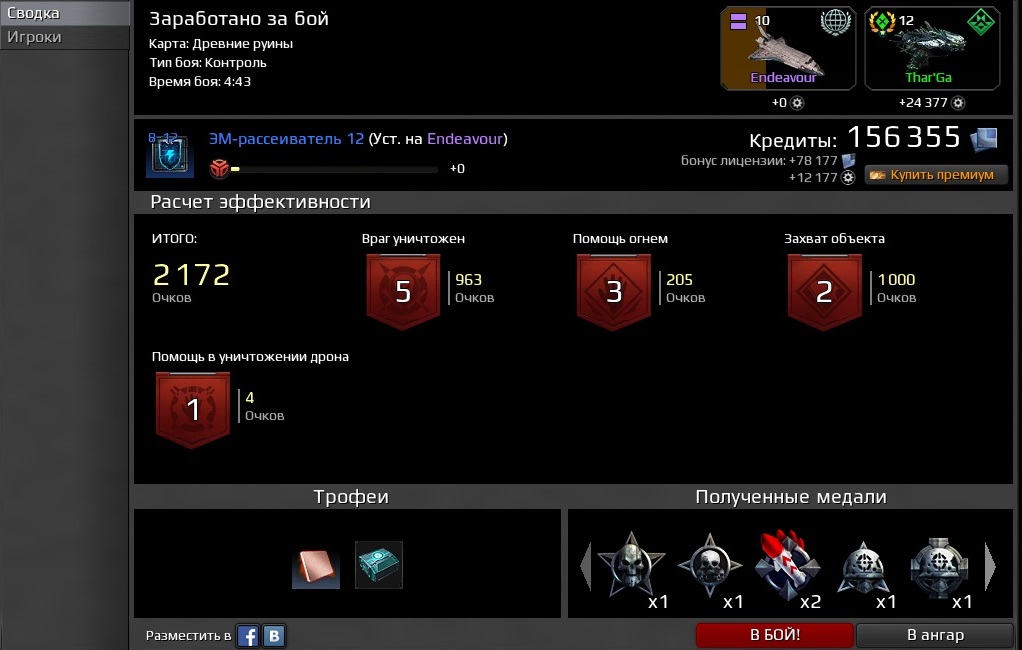The width and height of the screenshot is (1022, 650).
Task: Click the В БОЙ! button
Action: (774, 635)
